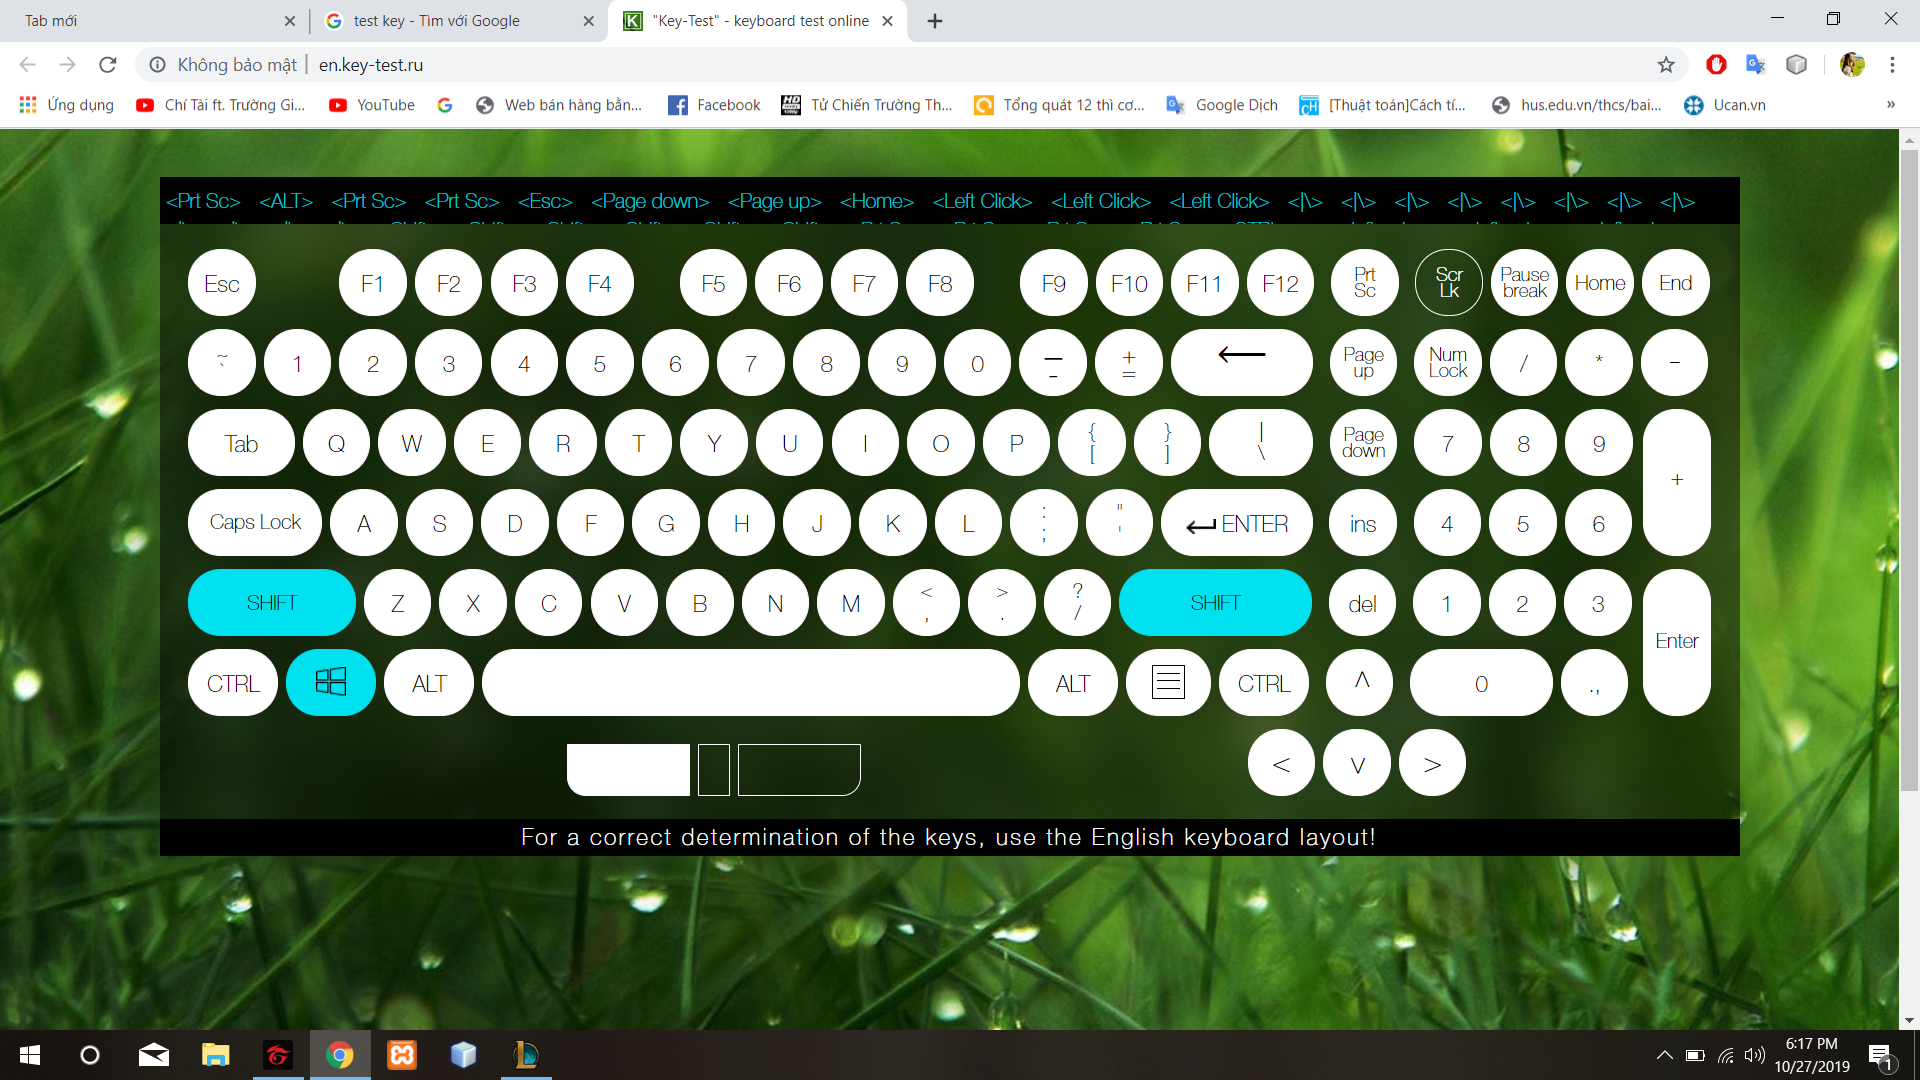The width and height of the screenshot is (1920, 1080).
Task: Expand hidden bookmarks overflow chevron
Action: [x=1890, y=105]
